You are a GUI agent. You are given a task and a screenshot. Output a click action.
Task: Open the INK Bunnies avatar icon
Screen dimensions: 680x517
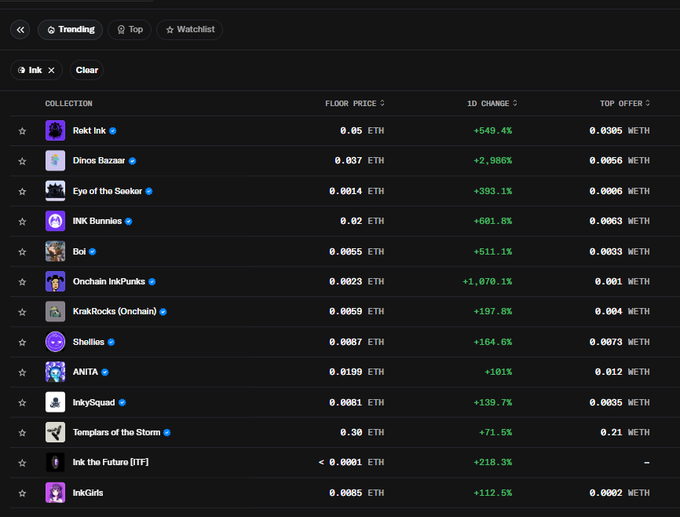click(x=55, y=221)
